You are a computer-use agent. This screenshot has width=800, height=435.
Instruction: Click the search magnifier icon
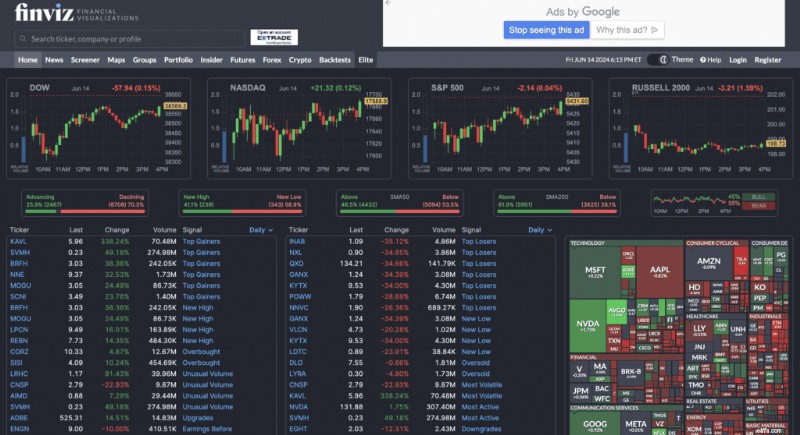(23, 39)
